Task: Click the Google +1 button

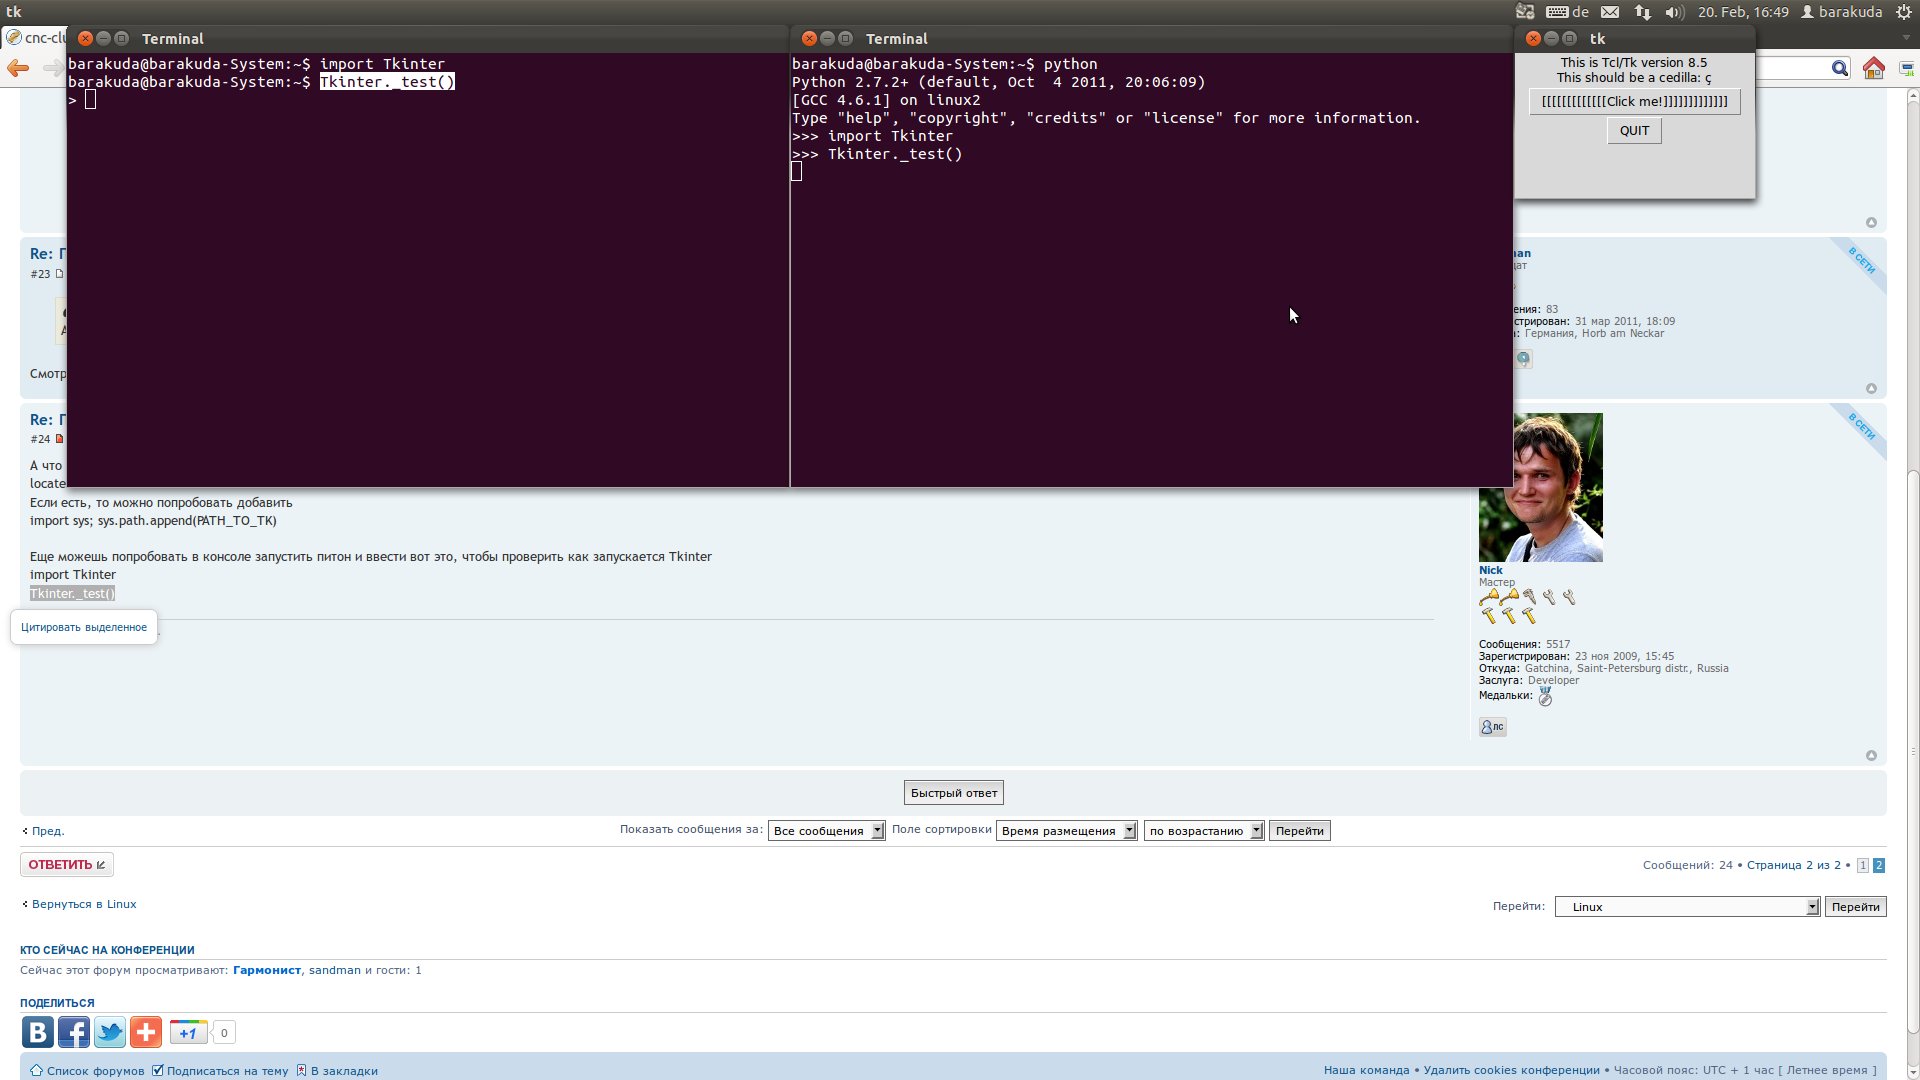Action: click(189, 1033)
